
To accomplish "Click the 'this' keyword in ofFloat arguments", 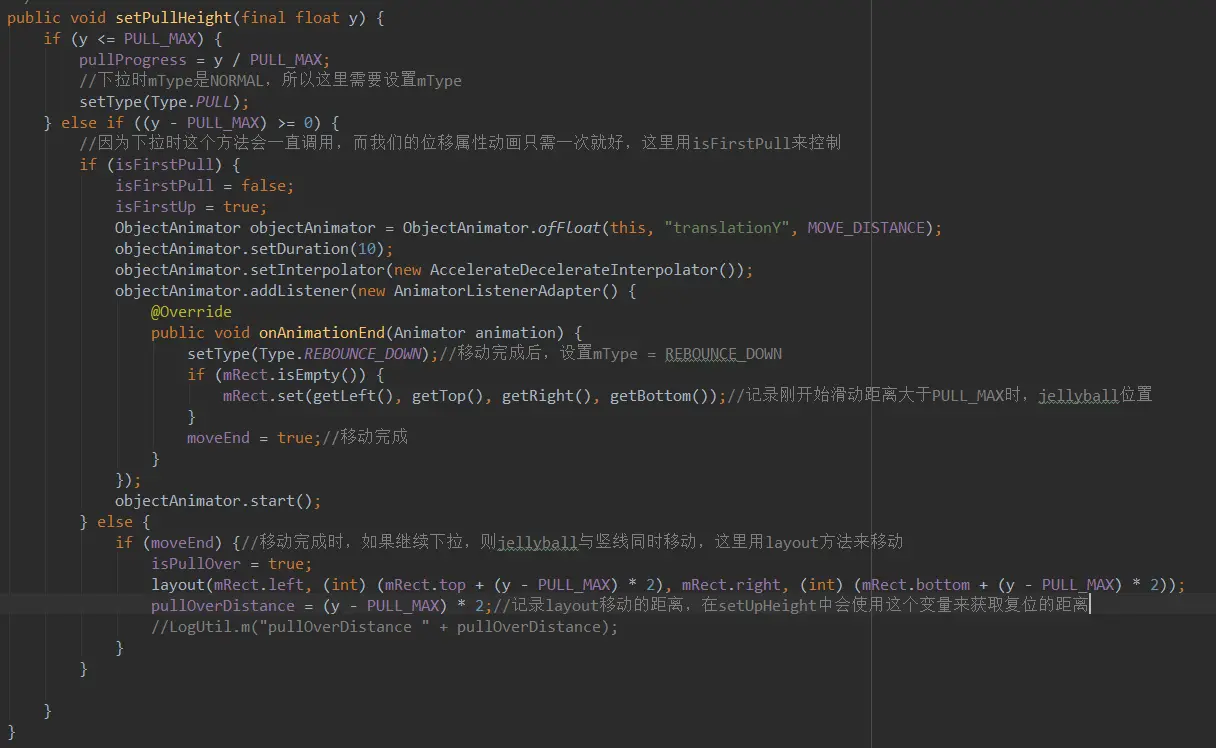I will pyautogui.click(x=628, y=227).
